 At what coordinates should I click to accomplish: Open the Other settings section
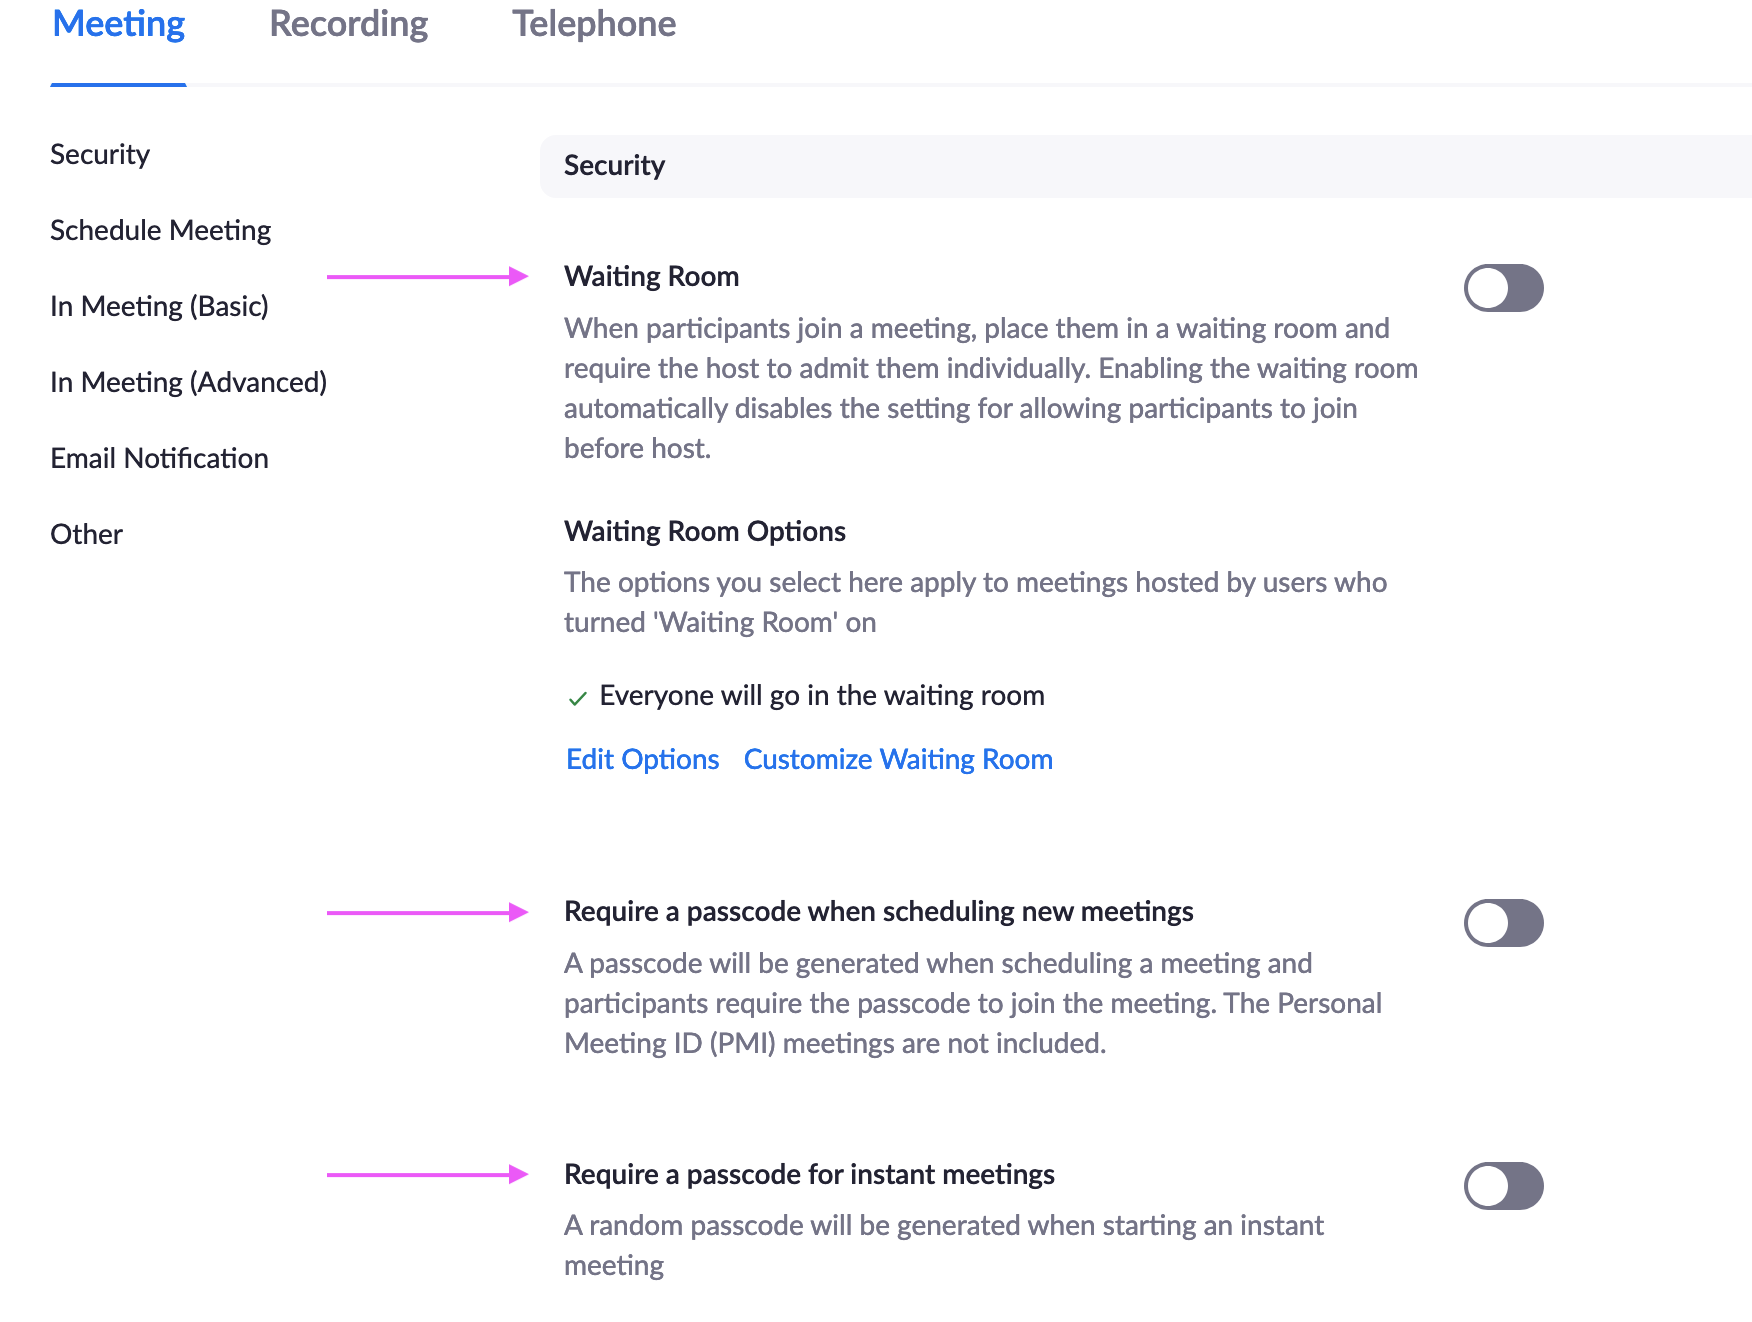pyautogui.click(x=86, y=534)
